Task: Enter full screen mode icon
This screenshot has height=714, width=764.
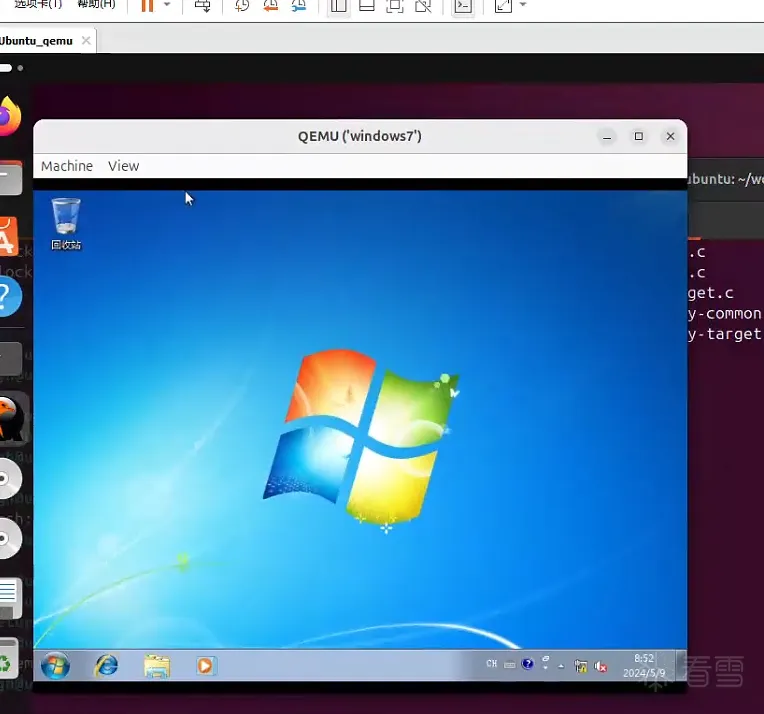Action: pos(395,5)
